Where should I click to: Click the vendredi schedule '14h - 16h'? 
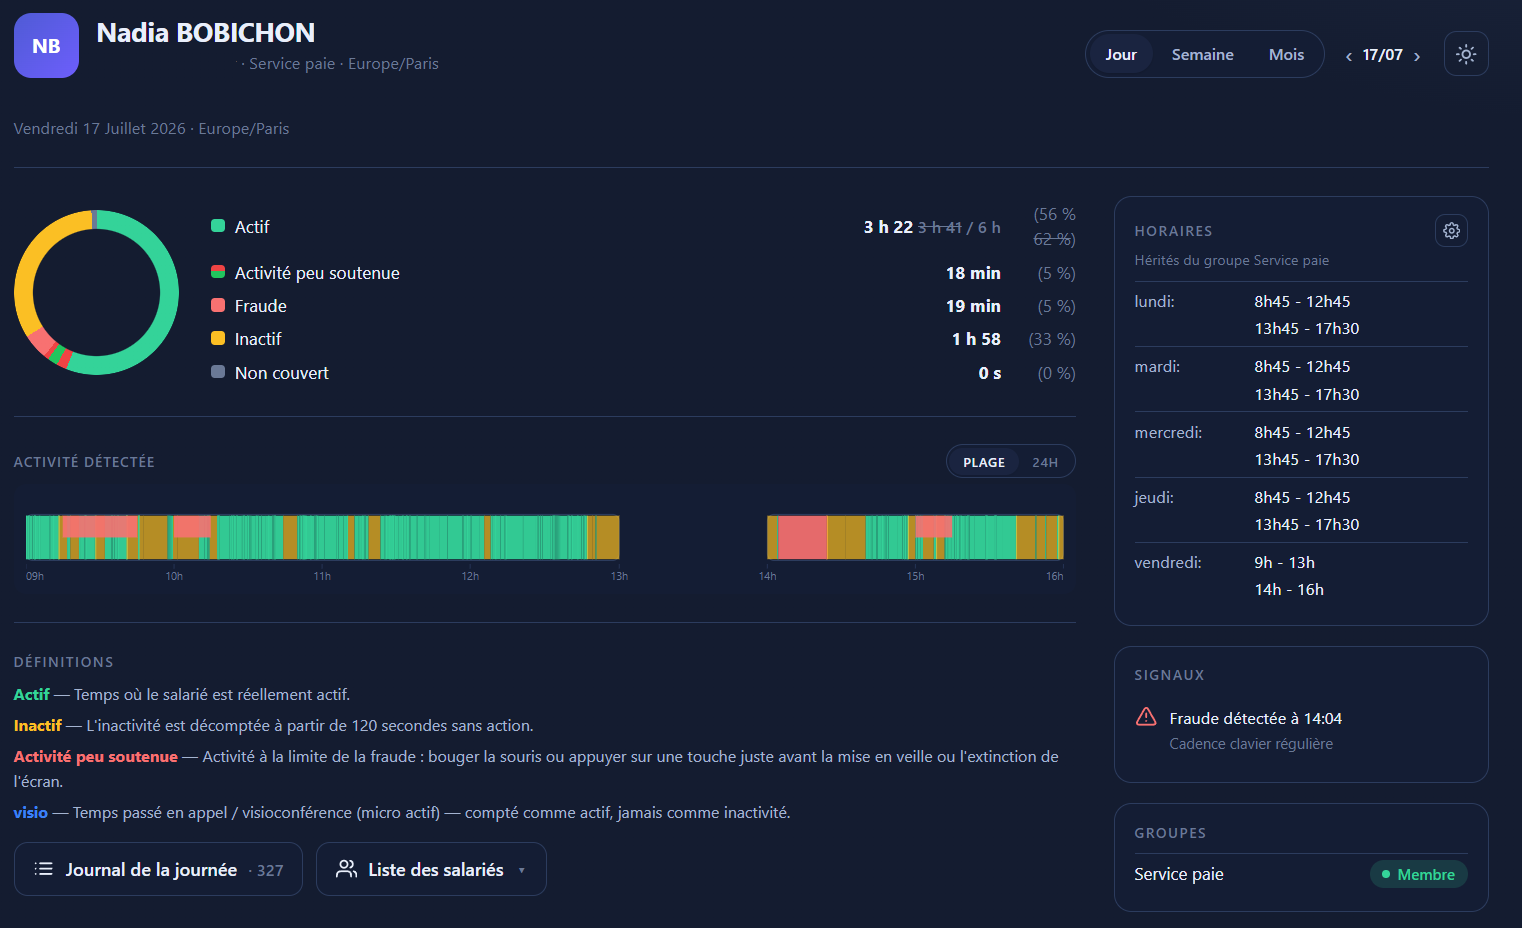click(1289, 589)
